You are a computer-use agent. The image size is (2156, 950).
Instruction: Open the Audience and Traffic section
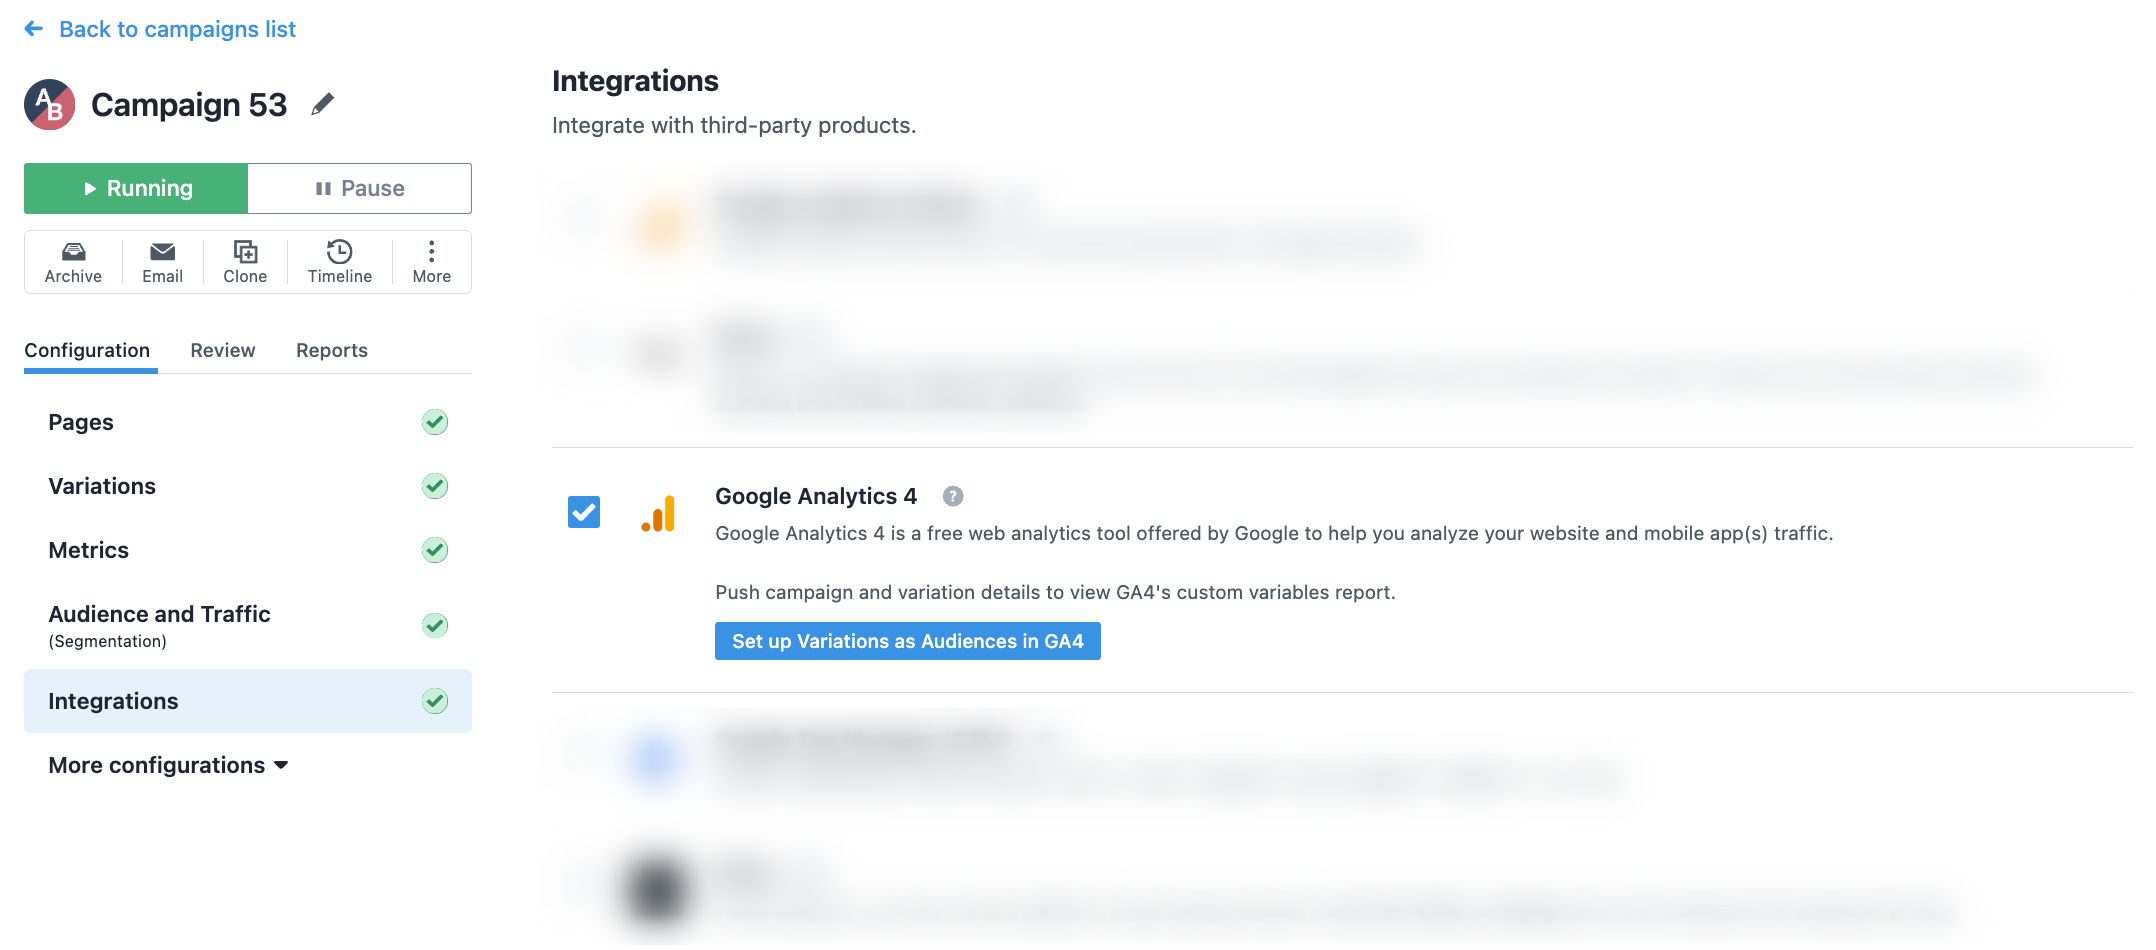click(x=248, y=625)
